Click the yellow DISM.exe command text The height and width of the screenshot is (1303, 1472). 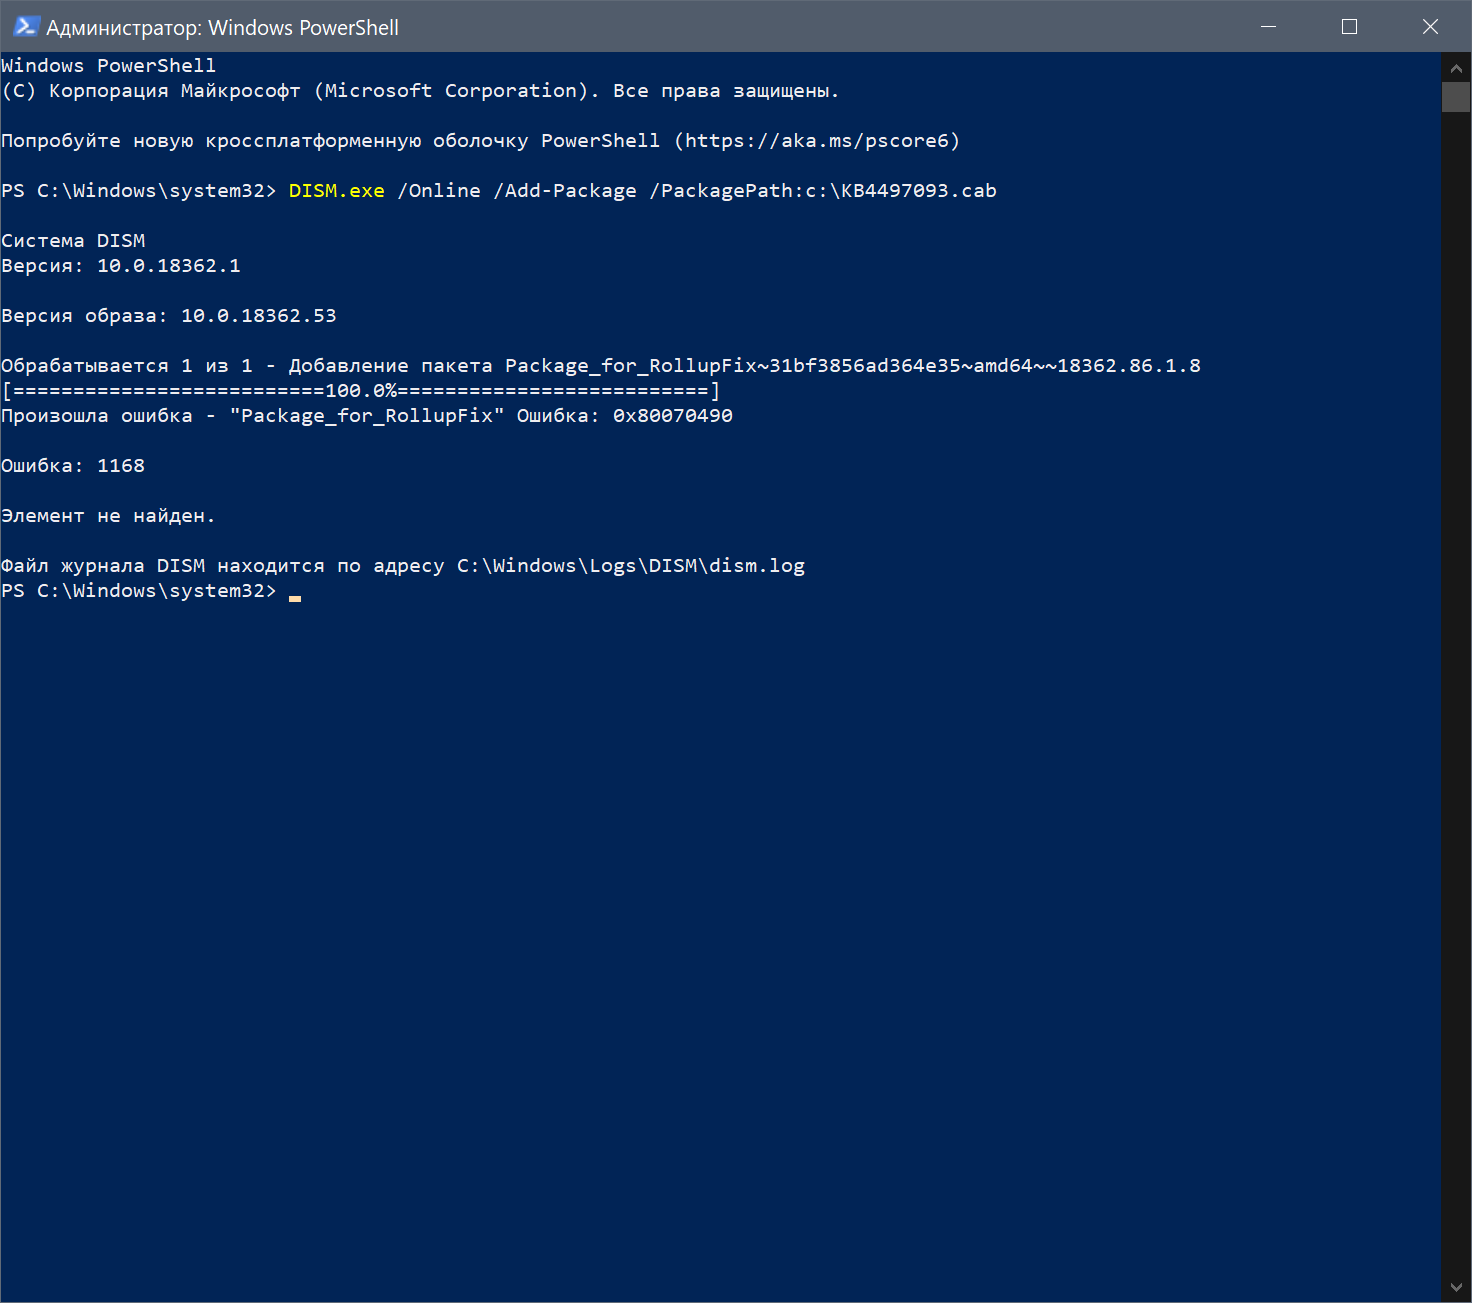pos(336,191)
